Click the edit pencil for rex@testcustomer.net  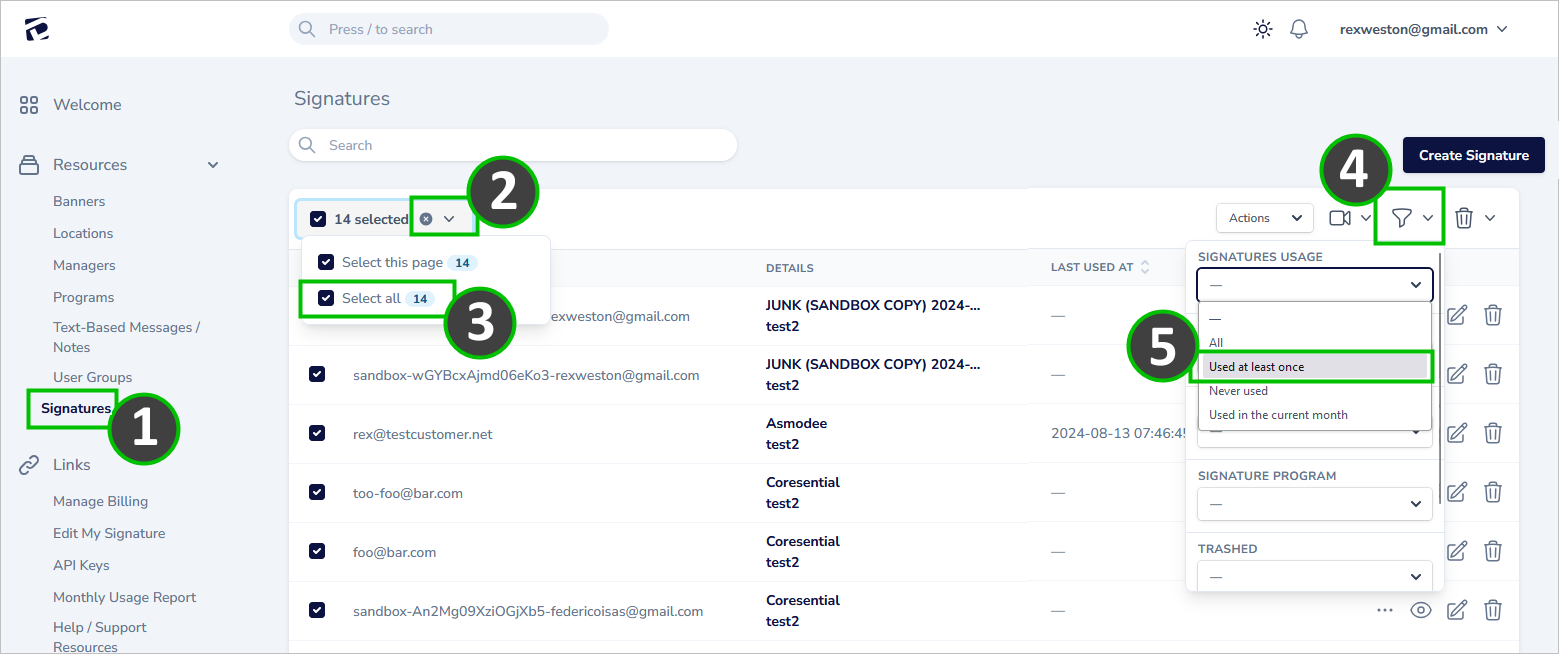pyautogui.click(x=1456, y=433)
